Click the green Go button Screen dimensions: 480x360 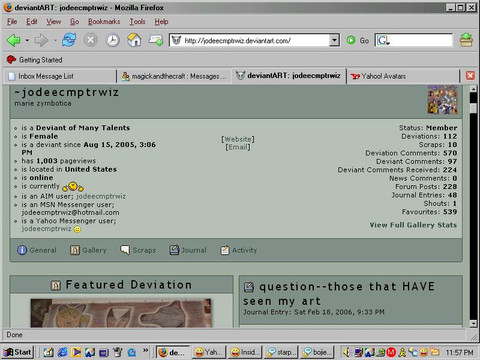[x=358, y=41]
